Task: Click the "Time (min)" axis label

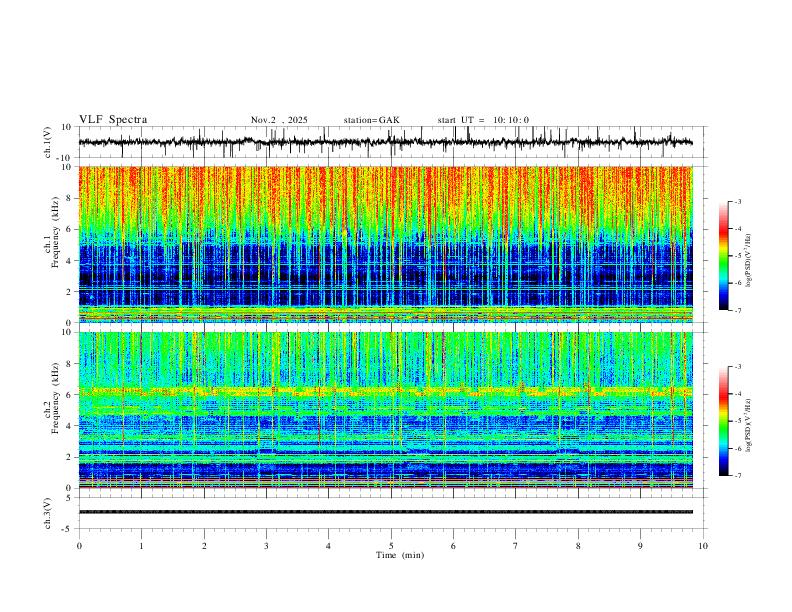Action: point(400,555)
